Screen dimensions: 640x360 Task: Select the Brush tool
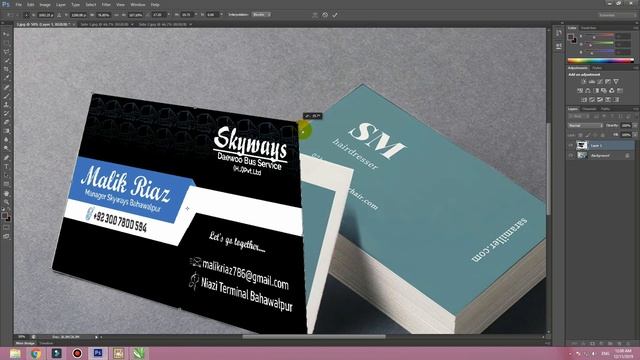[x=6, y=96]
